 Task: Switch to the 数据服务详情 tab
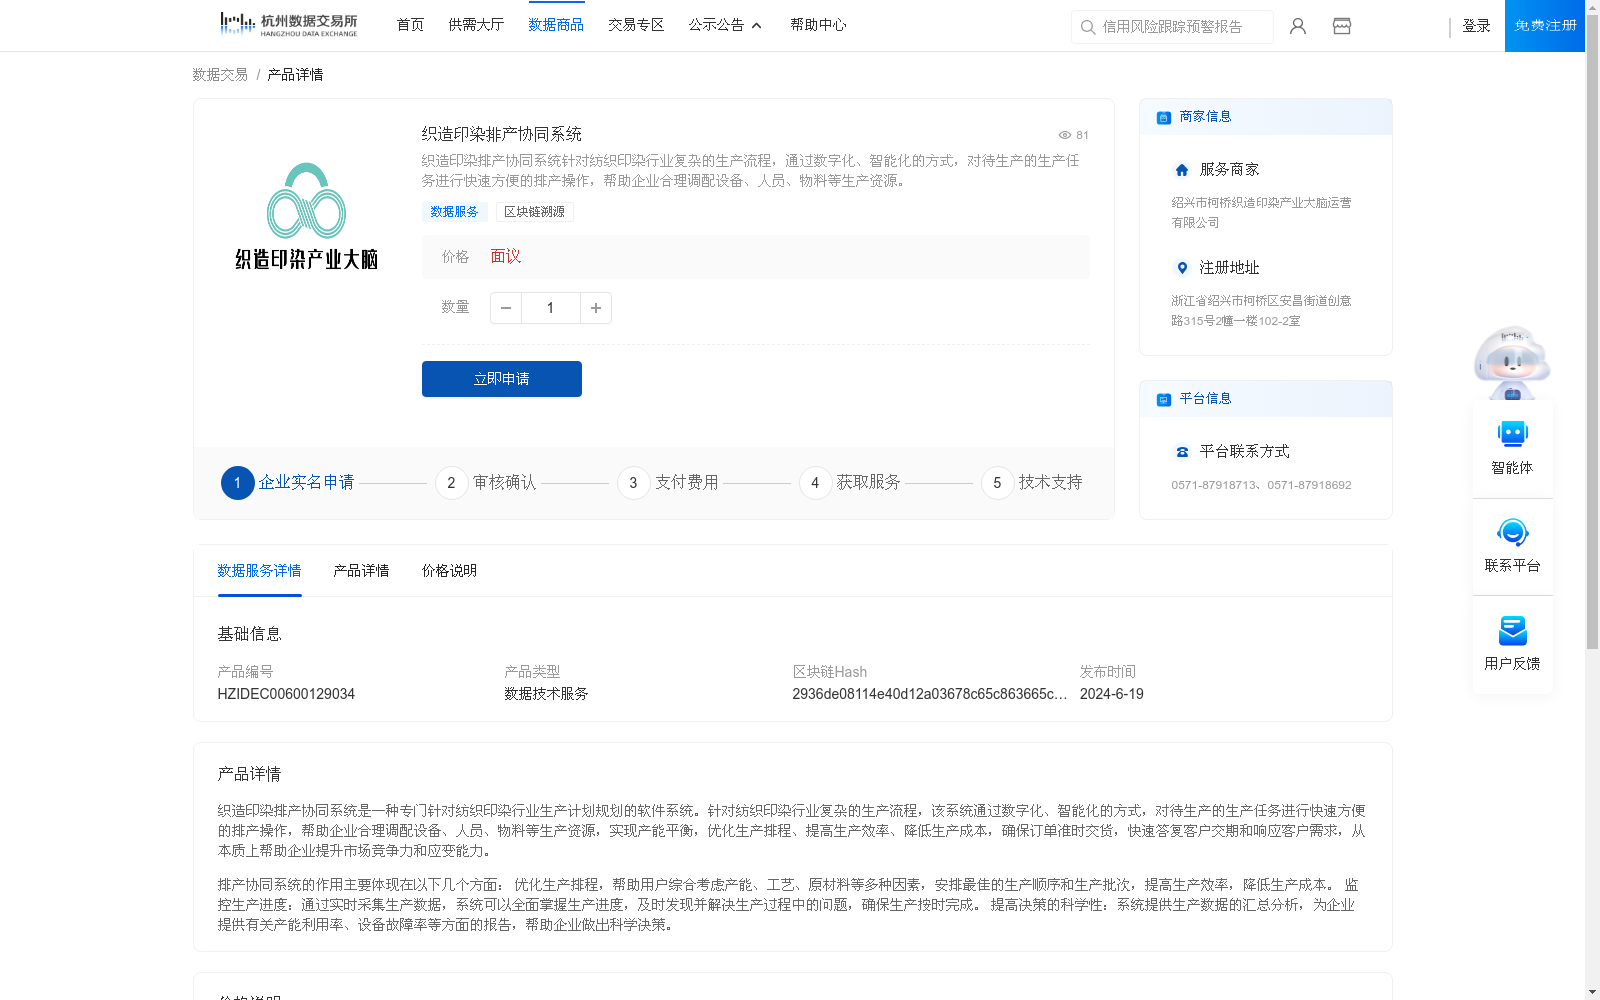(259, 571)
